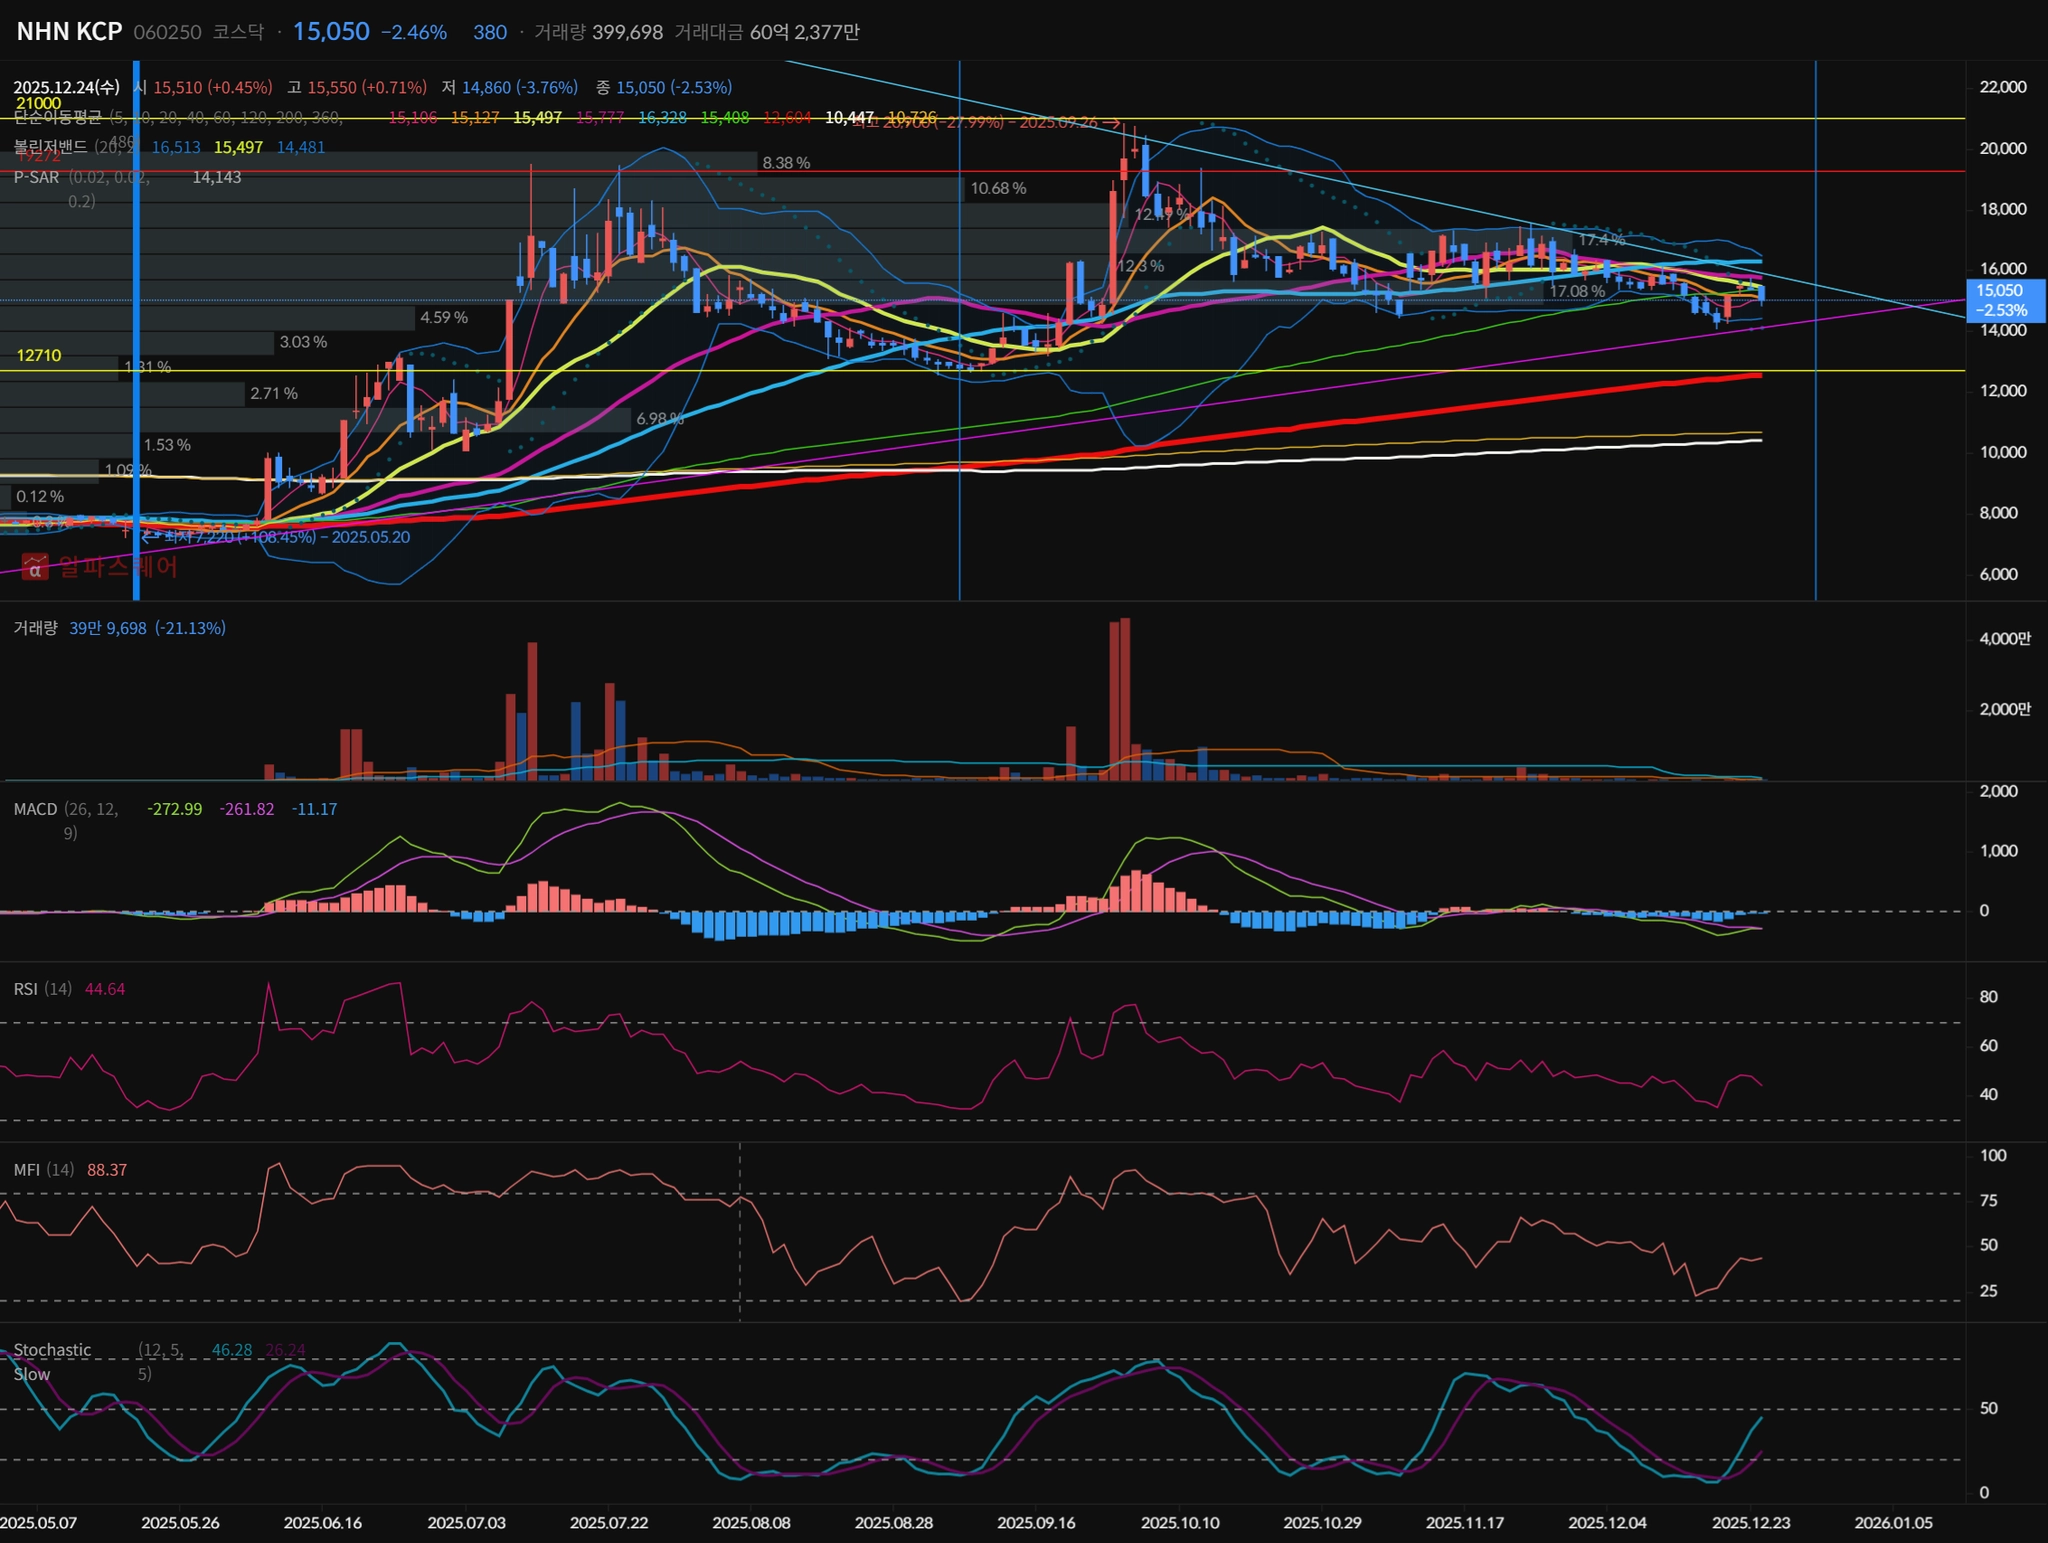This screenshot has height=1543, width=2048.
Task: Click the AlphaSquare (알파스퀘어) logo icon
Action: 35,568
